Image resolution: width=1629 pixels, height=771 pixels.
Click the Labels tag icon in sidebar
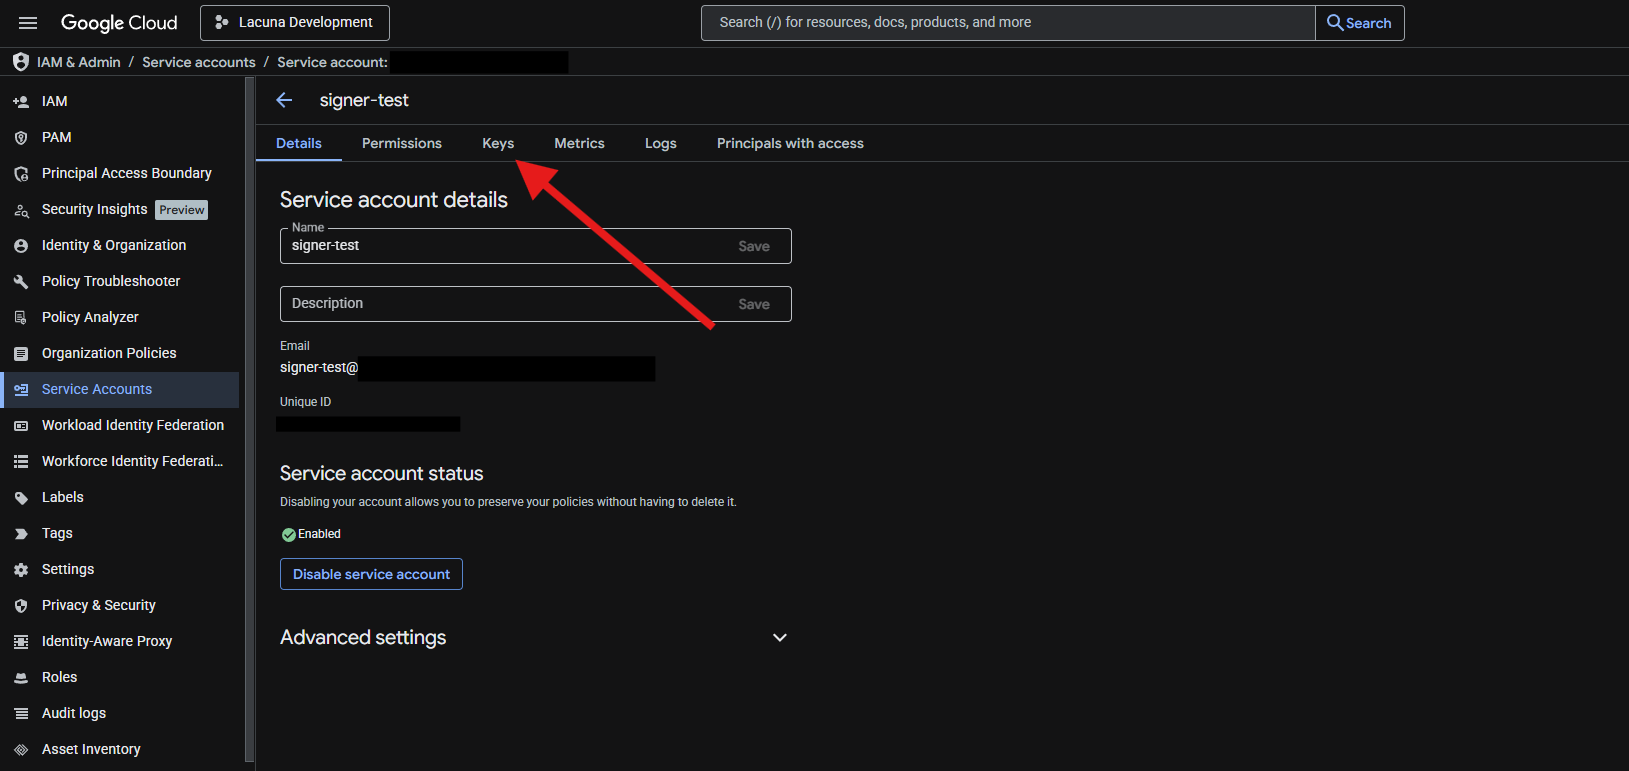tap(21, 498)
